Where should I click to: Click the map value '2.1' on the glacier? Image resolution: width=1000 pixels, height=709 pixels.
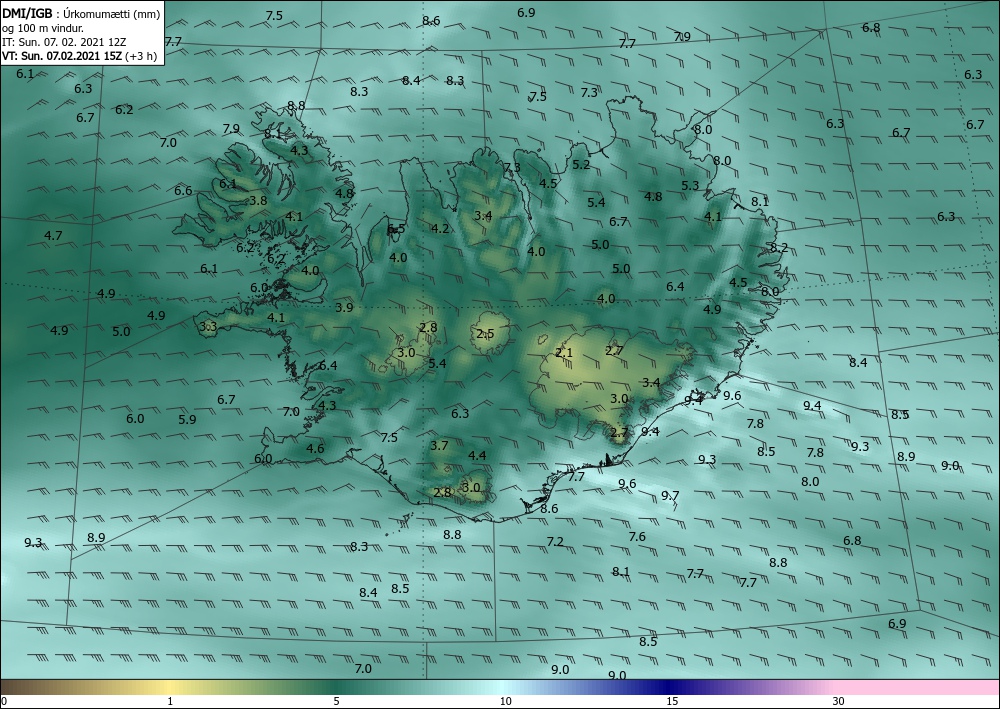[564, 353]
